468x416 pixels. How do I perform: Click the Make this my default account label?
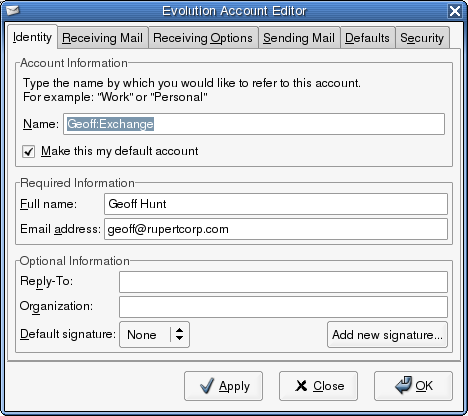click(x=120, y=151)
